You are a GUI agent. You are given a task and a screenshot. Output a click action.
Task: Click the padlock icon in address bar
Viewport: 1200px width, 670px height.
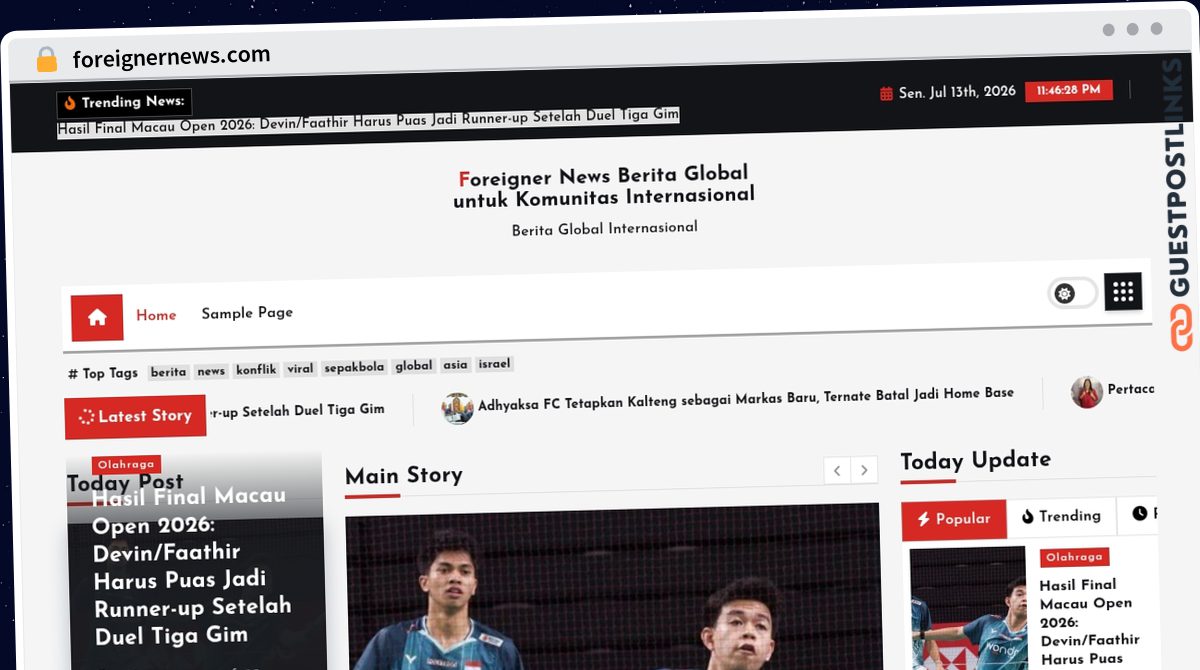pos(46,60)
